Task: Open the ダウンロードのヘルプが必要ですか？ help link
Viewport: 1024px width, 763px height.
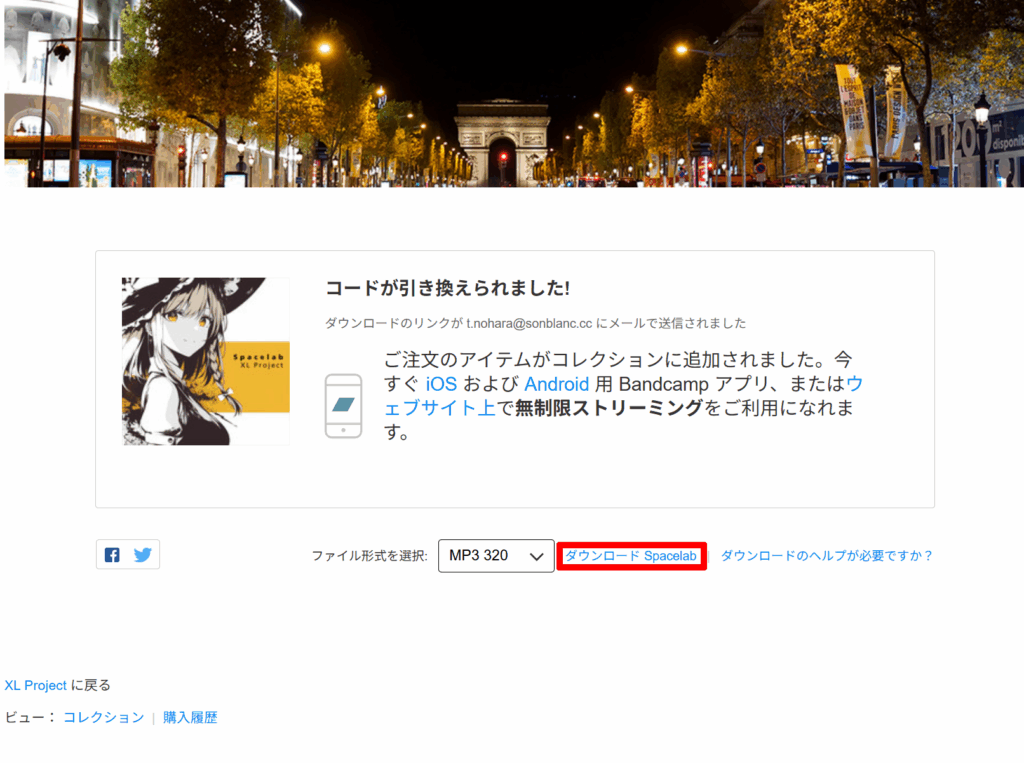Action: pos(826,556)
